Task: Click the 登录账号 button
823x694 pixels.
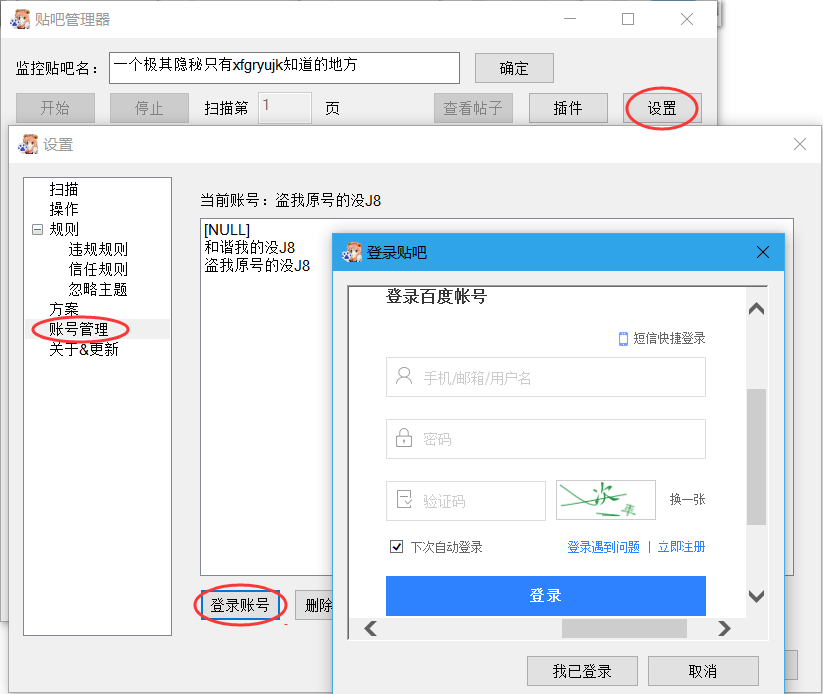Action: [x=240, y=605]
